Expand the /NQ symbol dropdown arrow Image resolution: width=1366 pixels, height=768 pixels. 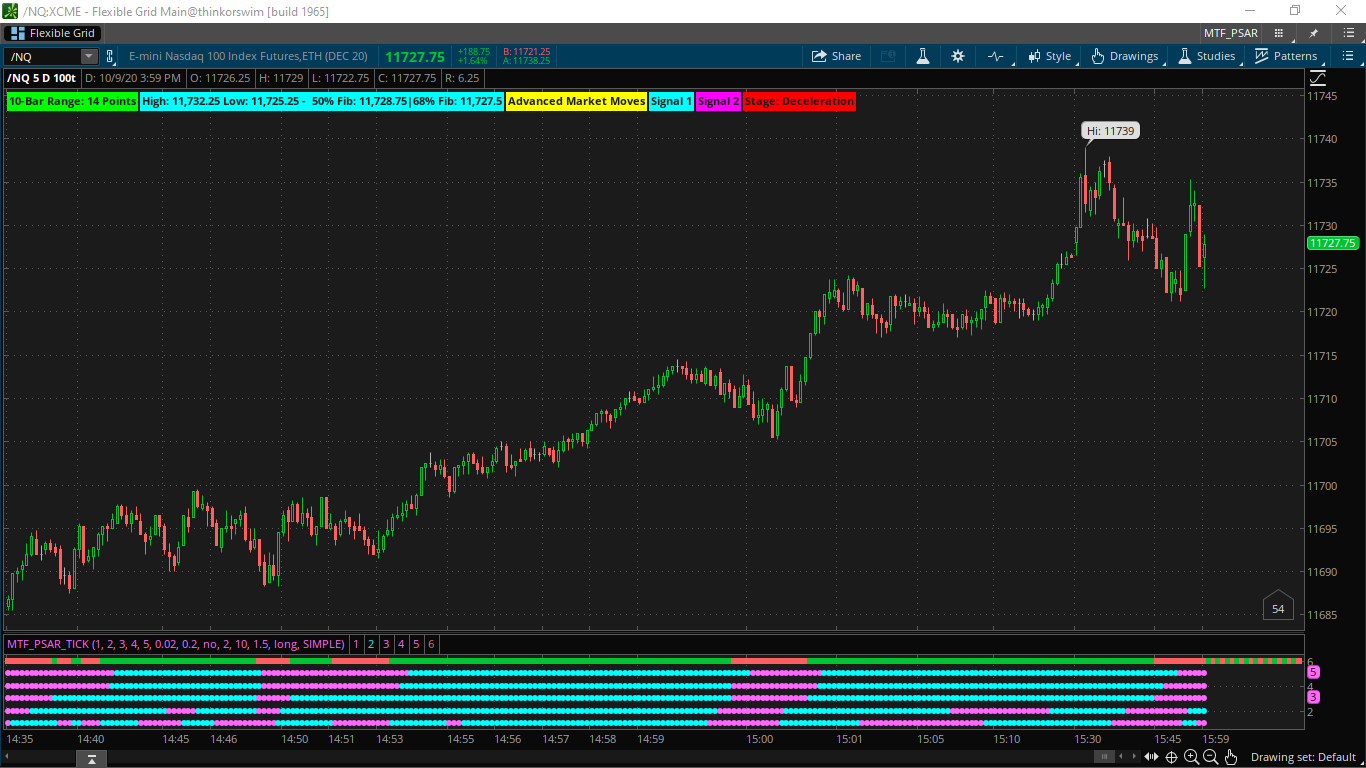(90, 57)
